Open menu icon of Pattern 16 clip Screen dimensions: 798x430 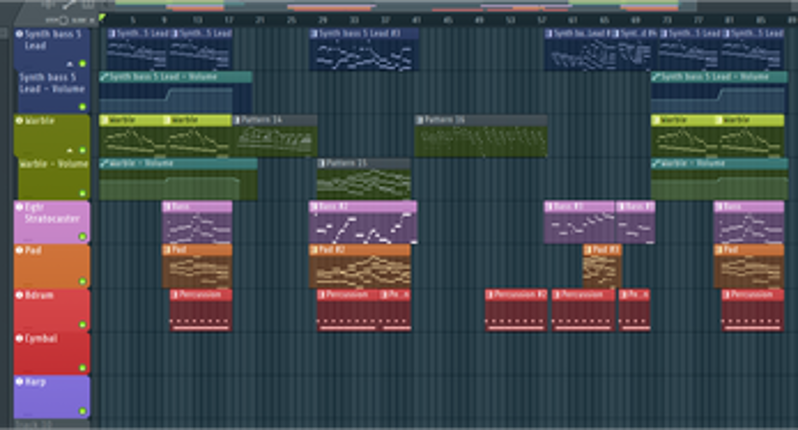[x=419, y=121]
